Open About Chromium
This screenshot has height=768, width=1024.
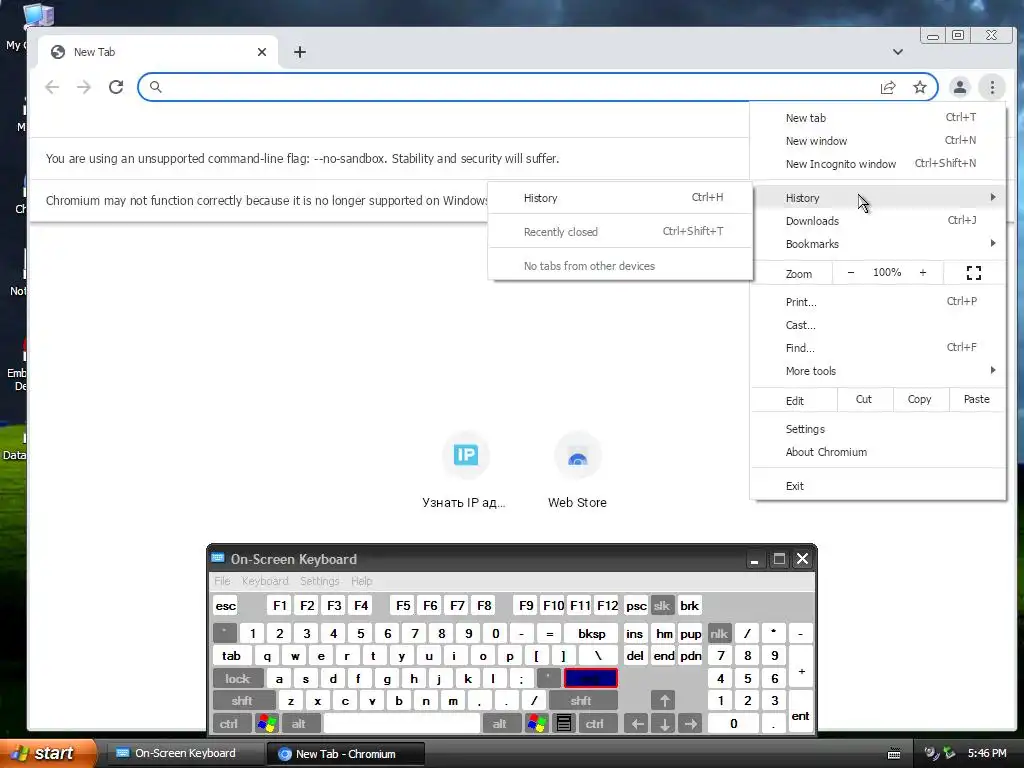tap(878, 452)
